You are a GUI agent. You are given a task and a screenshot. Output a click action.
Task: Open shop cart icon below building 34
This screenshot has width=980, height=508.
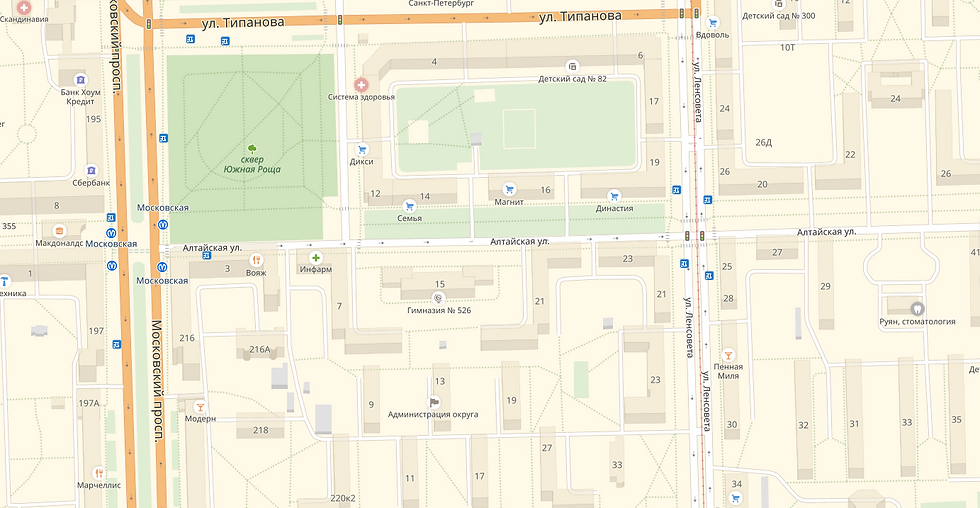[x=735, y=498]
